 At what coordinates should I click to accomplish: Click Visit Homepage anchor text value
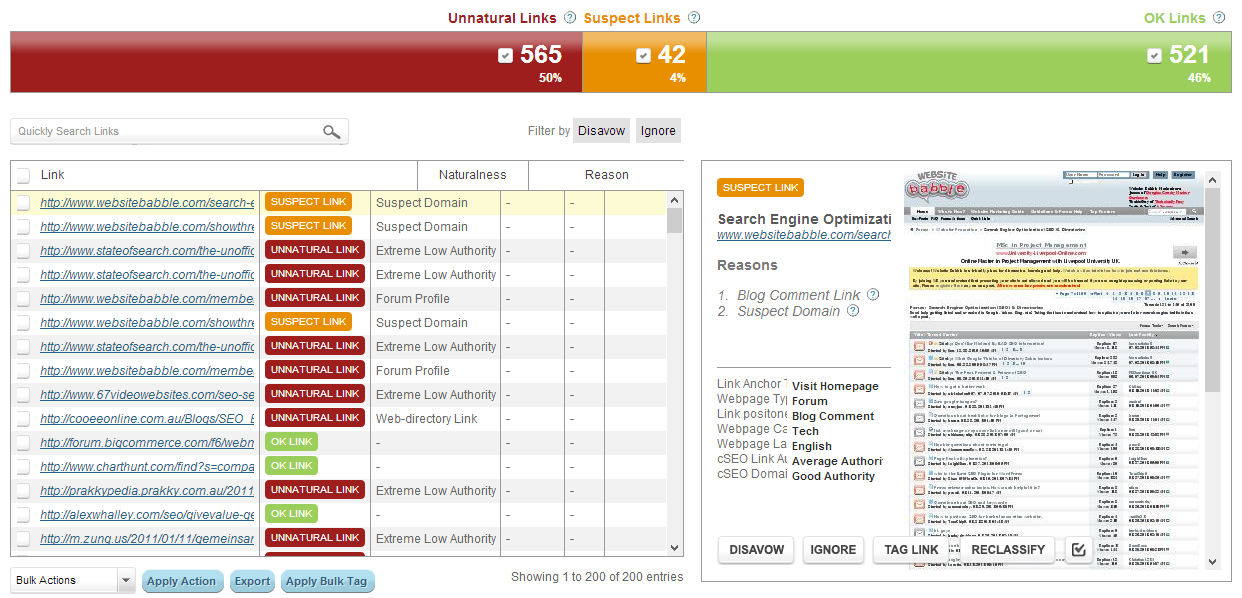tap(835, 386)
